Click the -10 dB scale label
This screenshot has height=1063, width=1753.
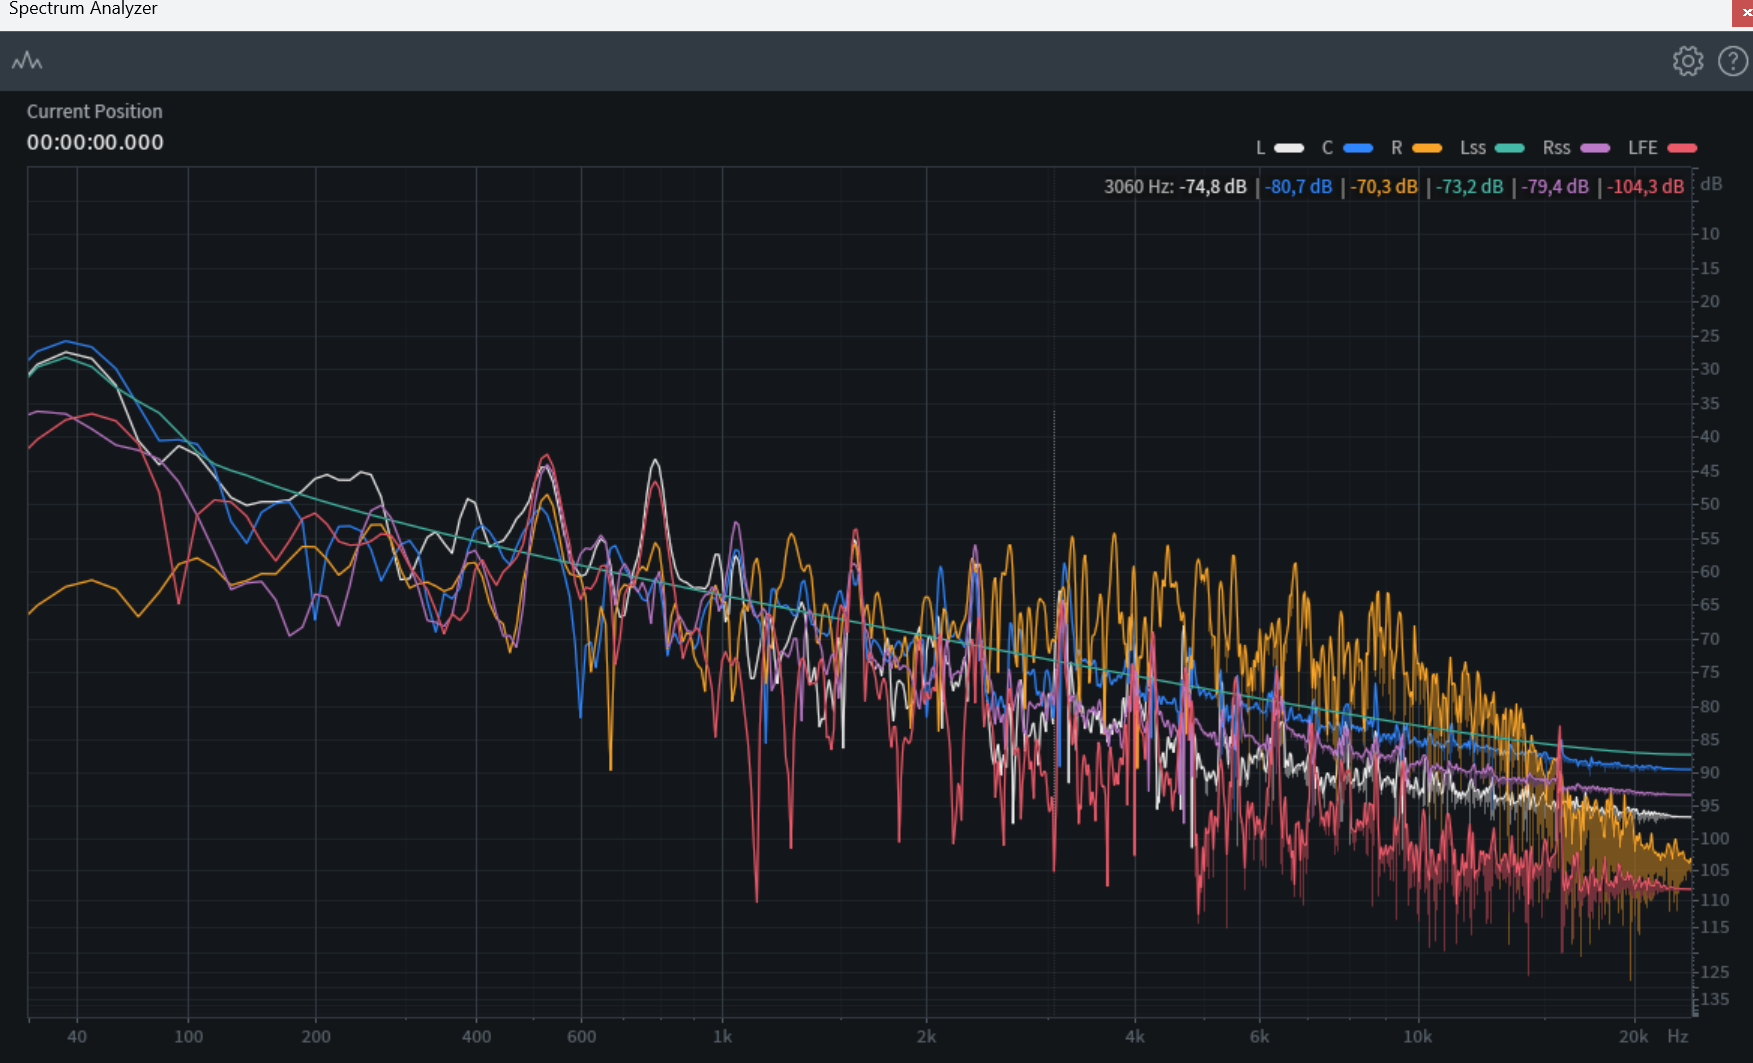coord(1708,234)
